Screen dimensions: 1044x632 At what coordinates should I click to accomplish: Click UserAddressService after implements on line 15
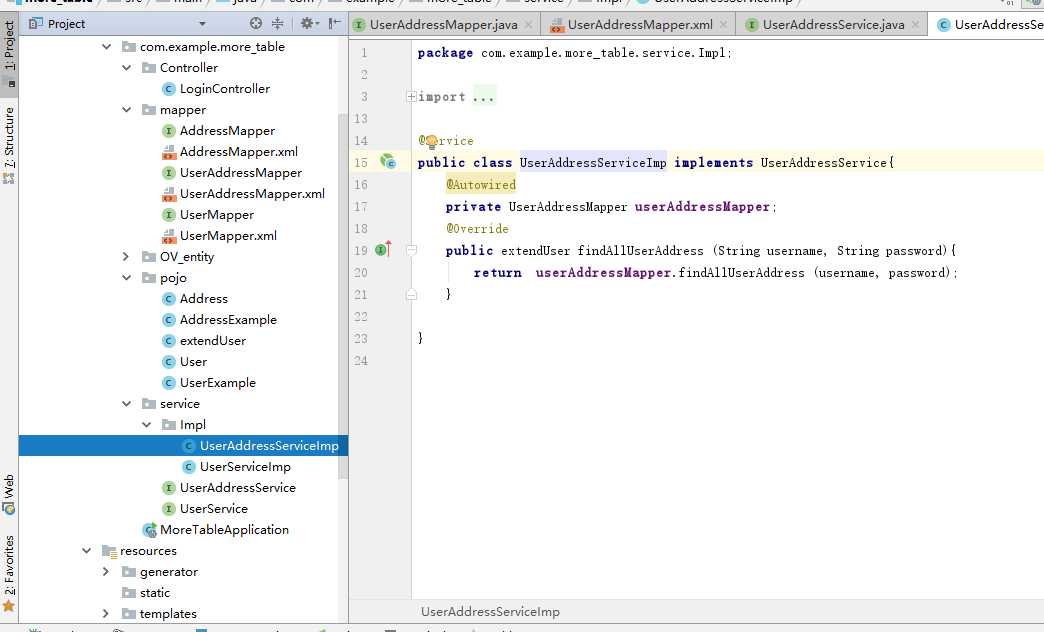(x=824, y=162)
